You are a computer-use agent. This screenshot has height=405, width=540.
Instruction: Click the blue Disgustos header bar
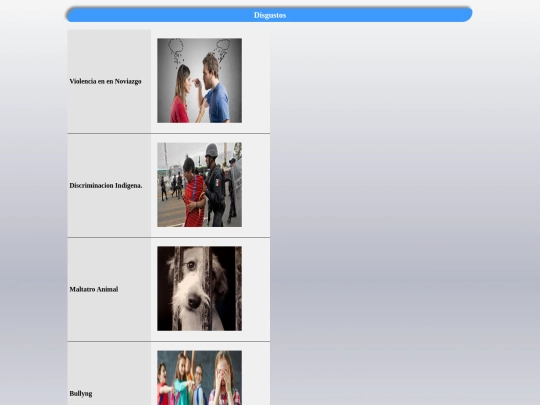point(270,15)
